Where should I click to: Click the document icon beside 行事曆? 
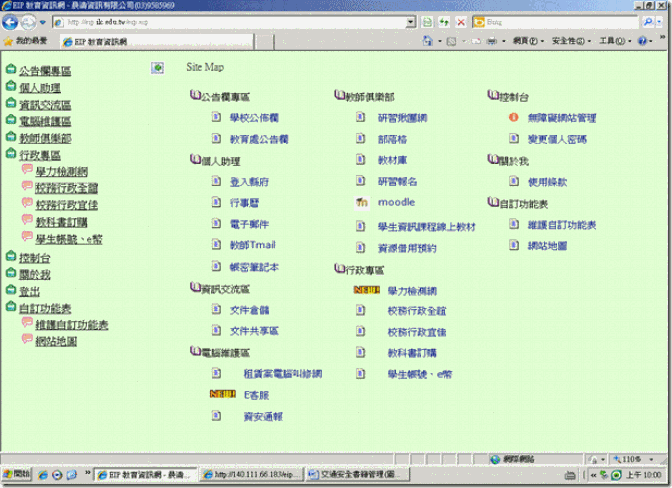tap(216, 202)
